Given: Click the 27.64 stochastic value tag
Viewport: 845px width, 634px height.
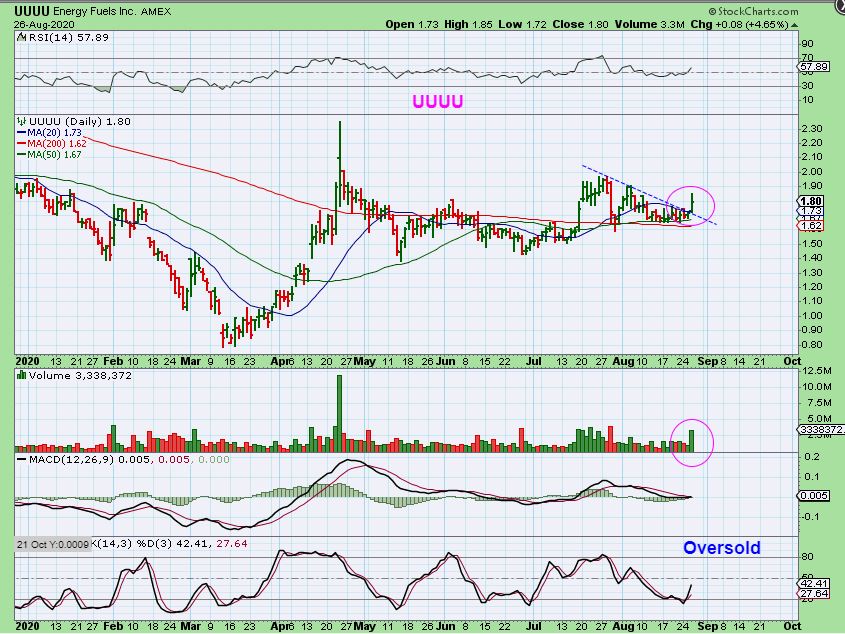Looking at the screenshot, I should pyautogui.click(x=813, y=593).
